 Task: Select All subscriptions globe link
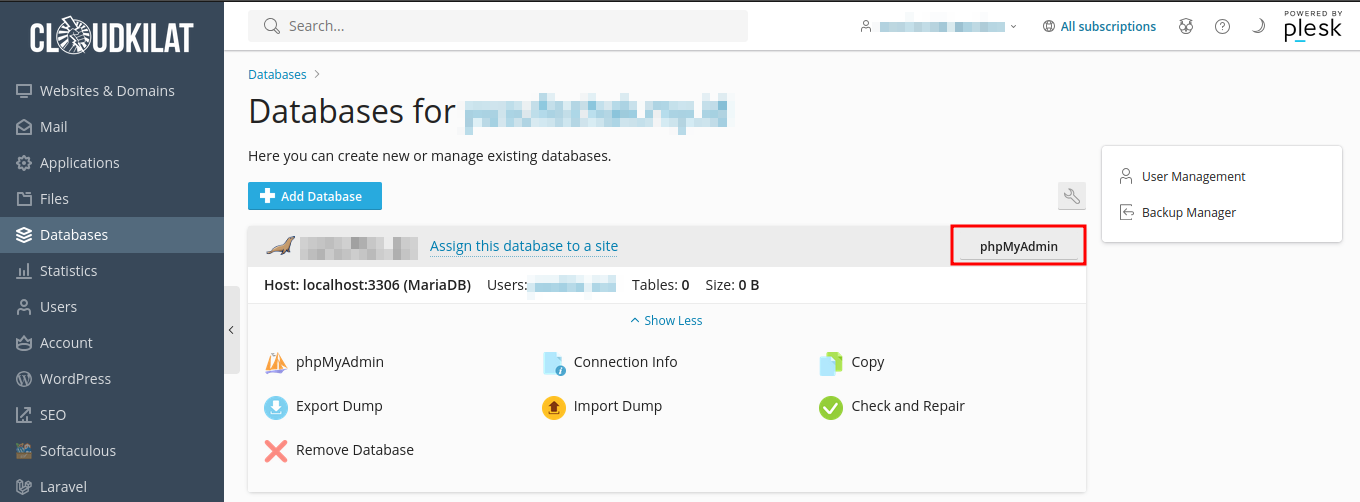[1099, 27]
